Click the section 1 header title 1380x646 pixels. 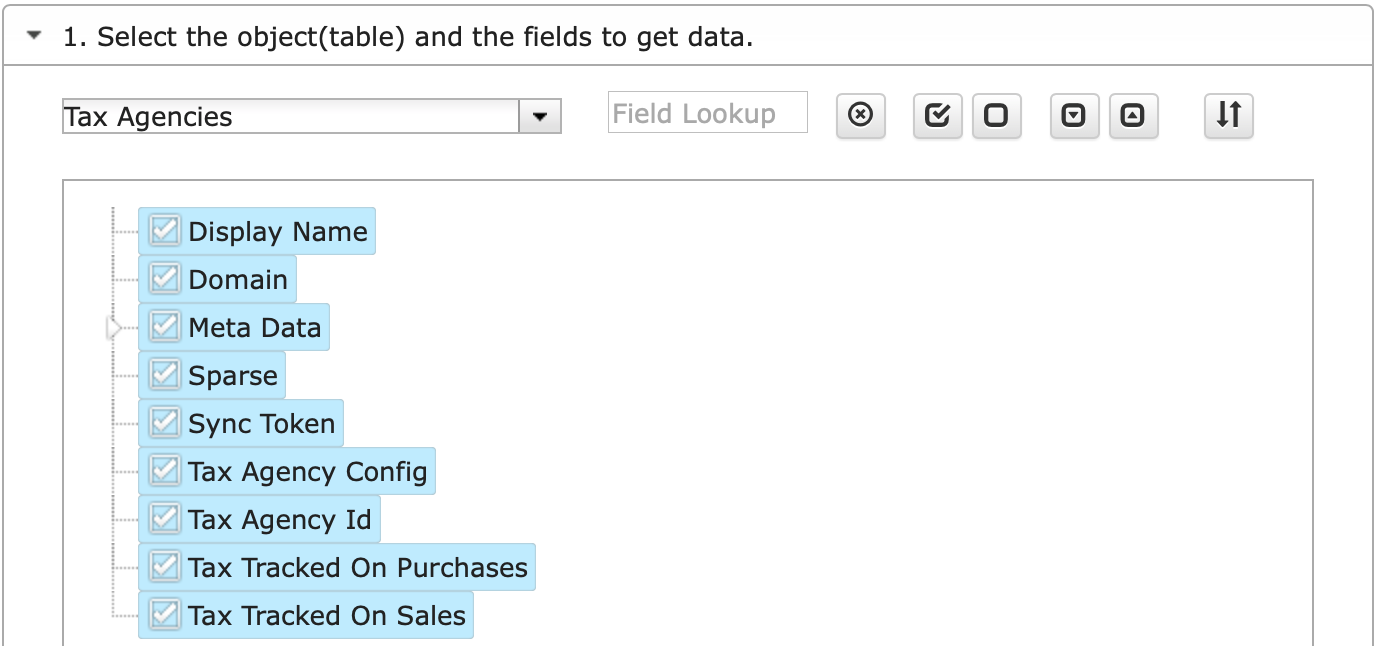(408, 38)
